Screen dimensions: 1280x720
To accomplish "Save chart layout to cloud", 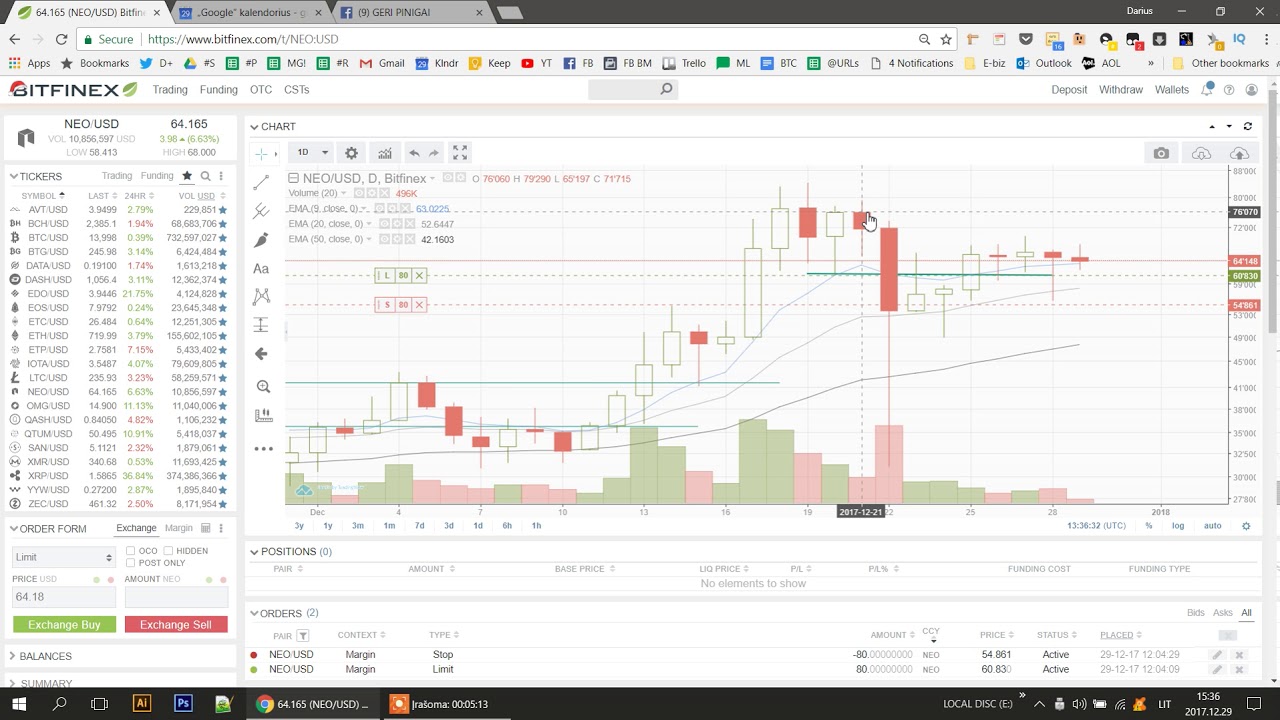I will (1239, 153).
